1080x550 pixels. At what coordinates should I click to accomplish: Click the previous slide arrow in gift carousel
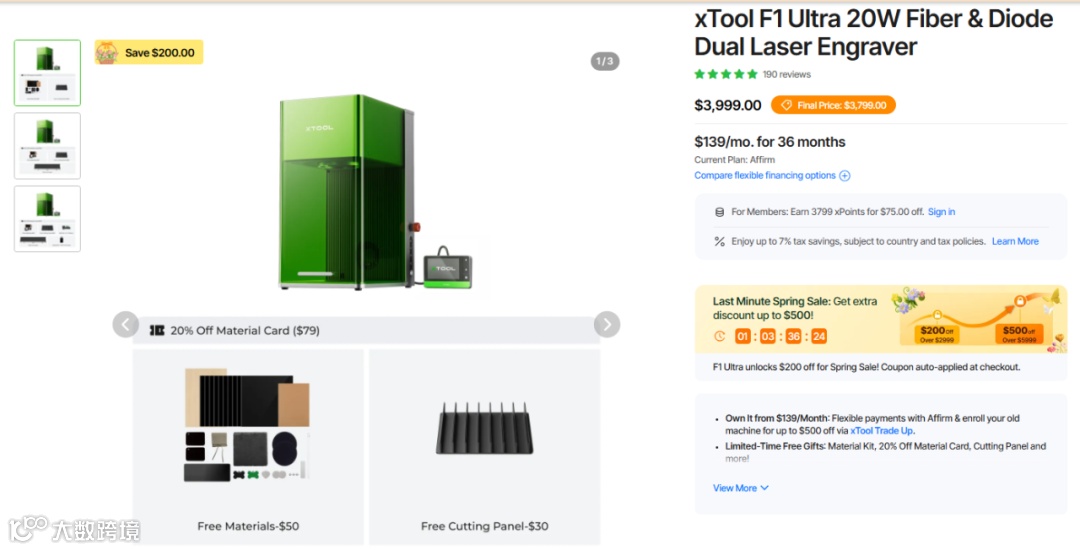(125, 324)
